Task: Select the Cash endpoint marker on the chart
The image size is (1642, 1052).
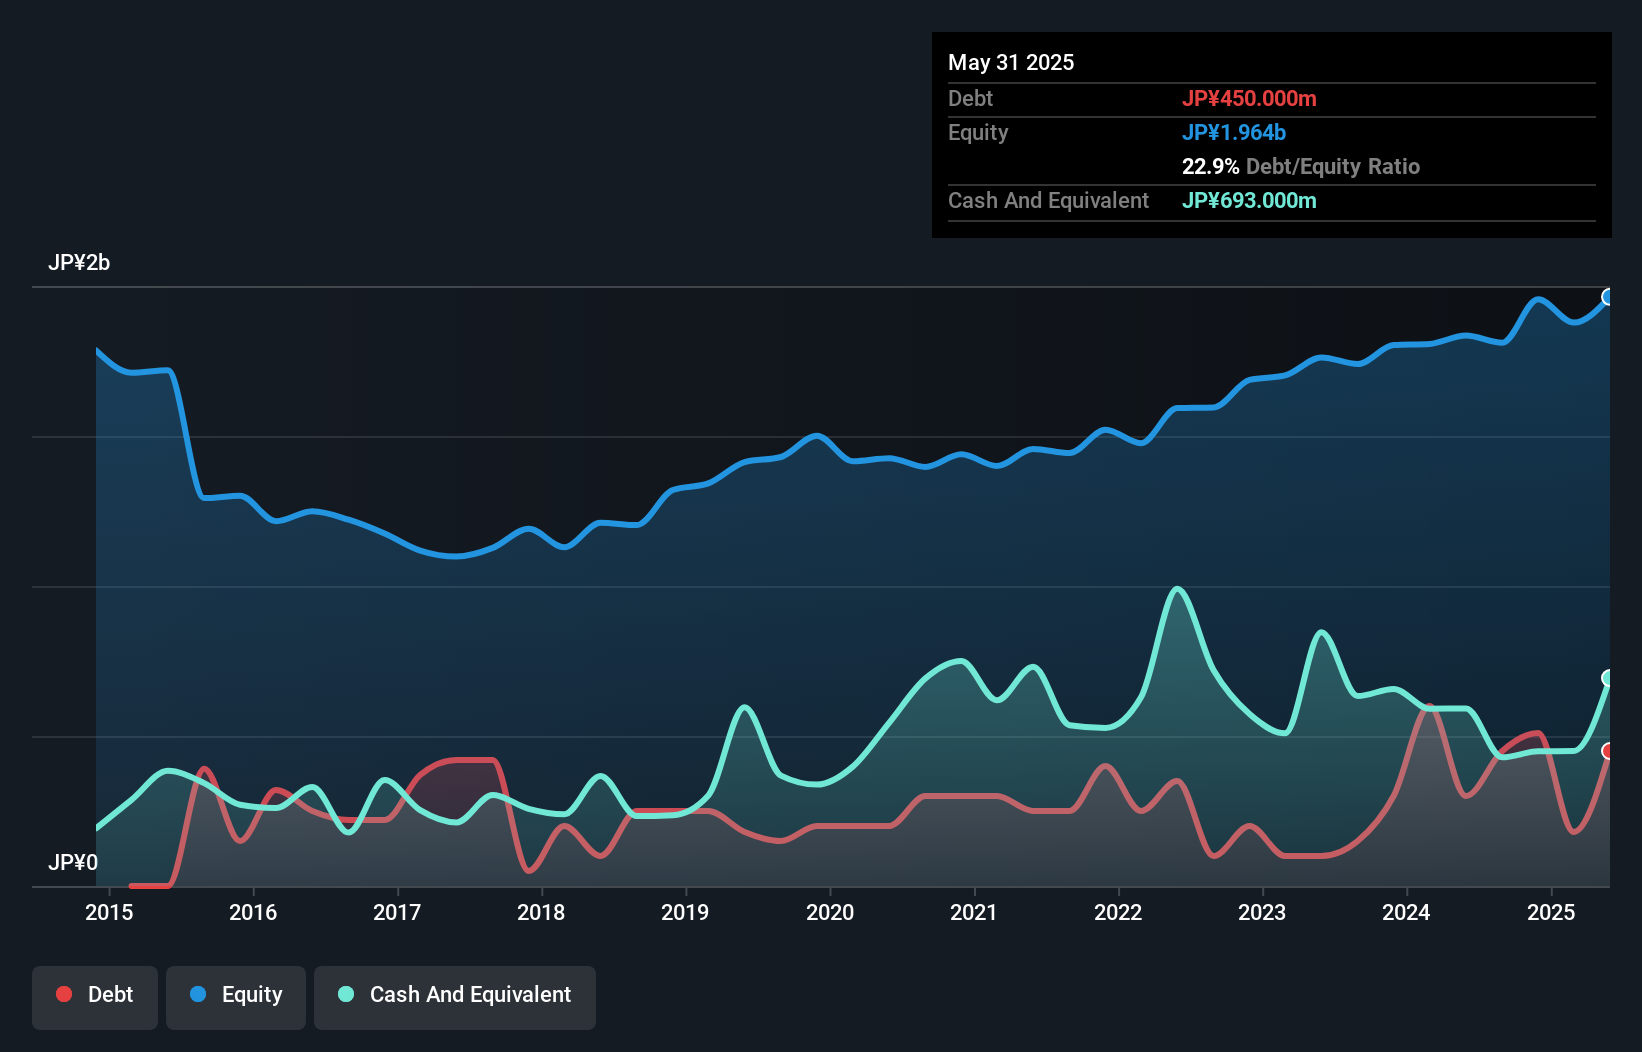Action: point(1608,679)
